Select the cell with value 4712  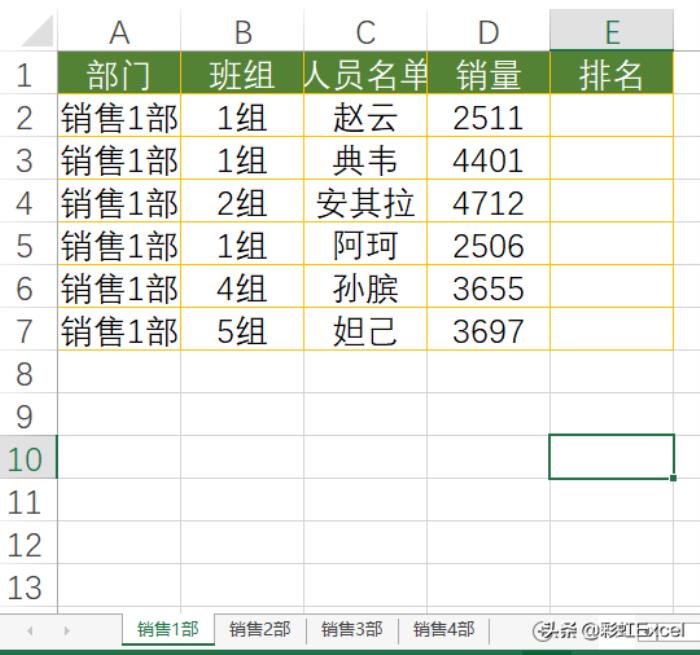pyautogui.click(x=488, y=203)
